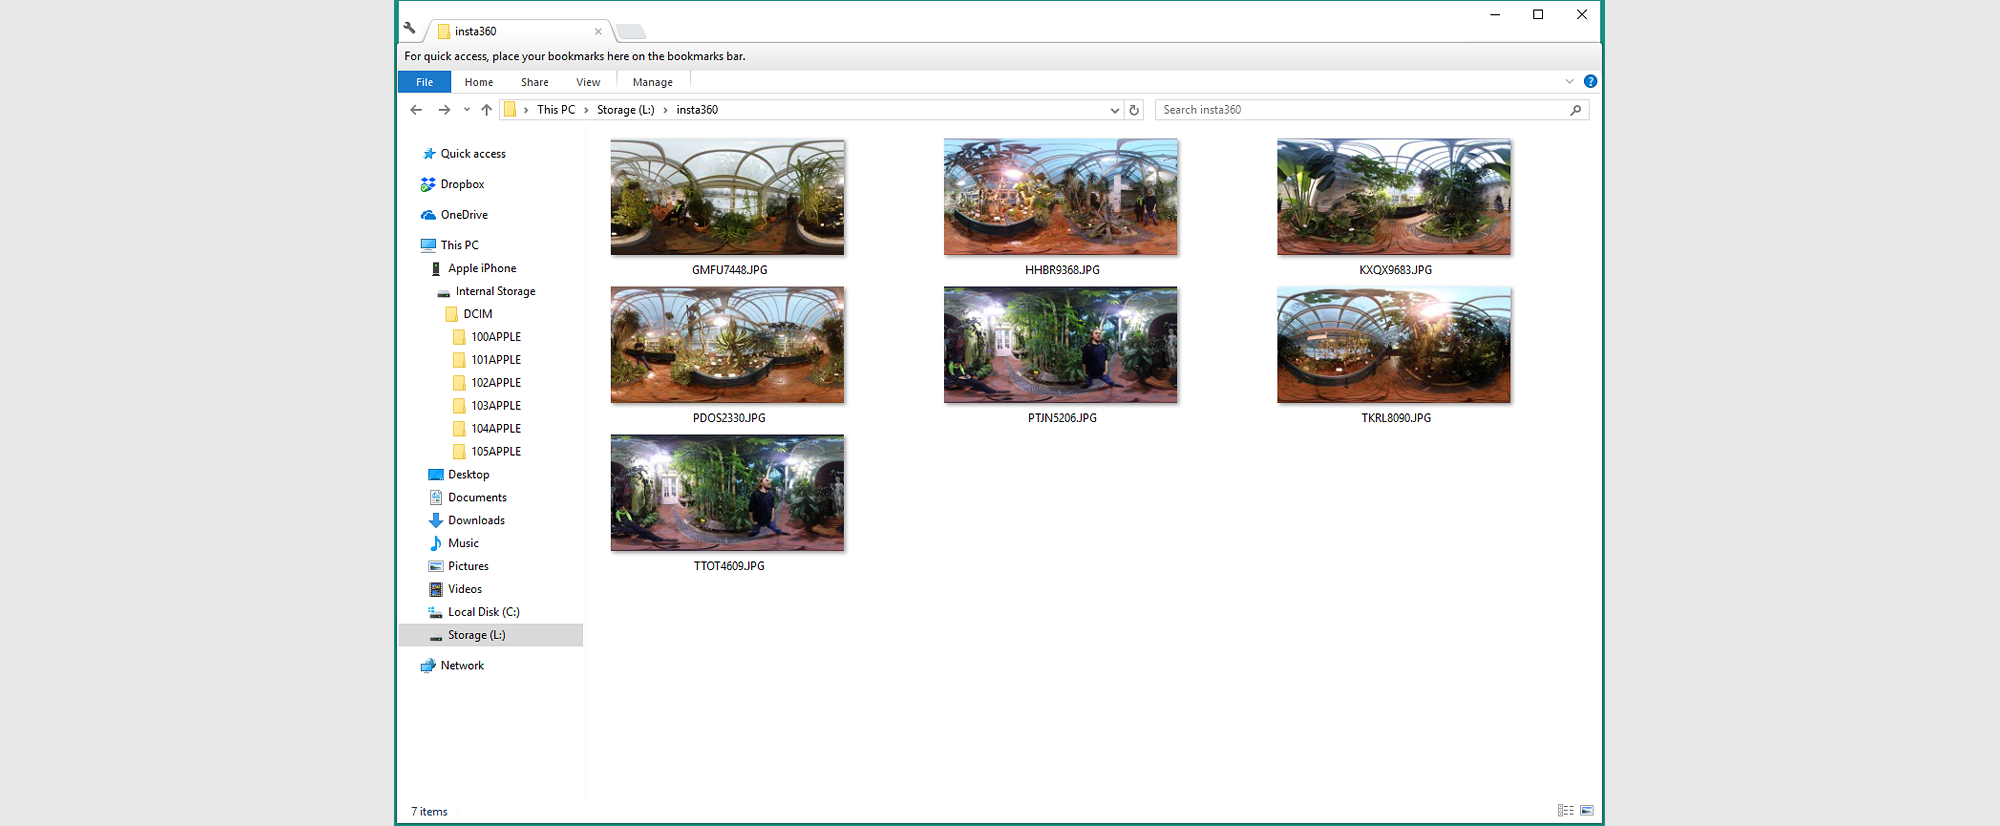This screenshot has height=826, width=2000.
Task: Select the 101APPLE folder
Action: (x=487, y=360)
